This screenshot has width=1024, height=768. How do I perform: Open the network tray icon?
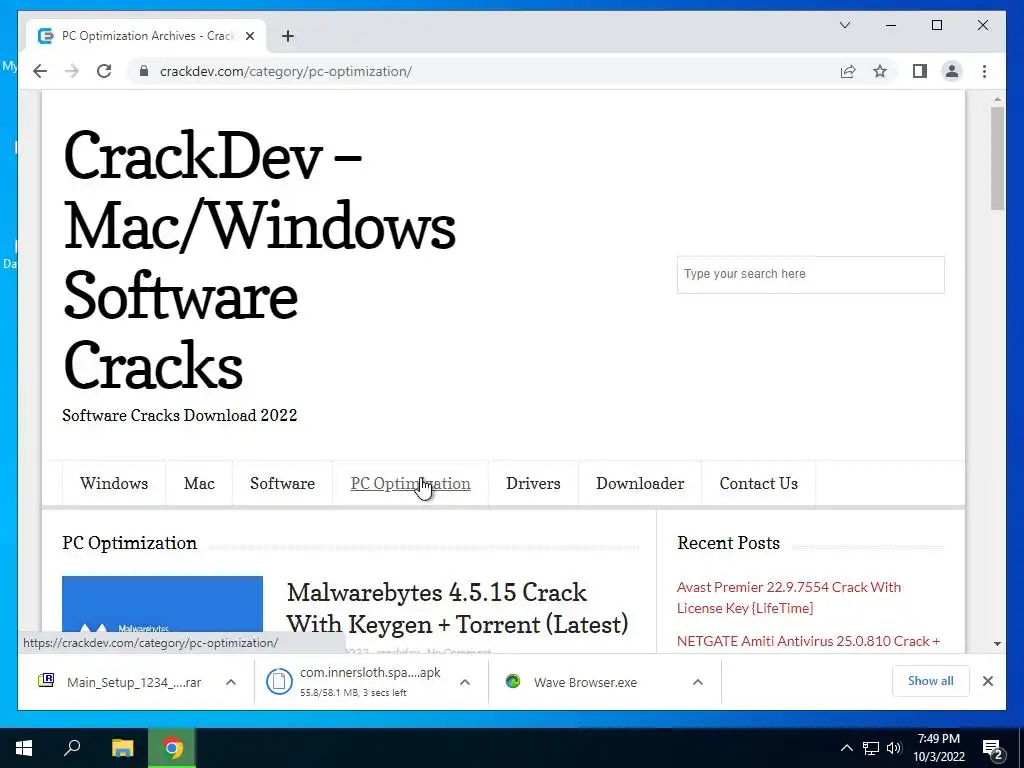point(871,748)
